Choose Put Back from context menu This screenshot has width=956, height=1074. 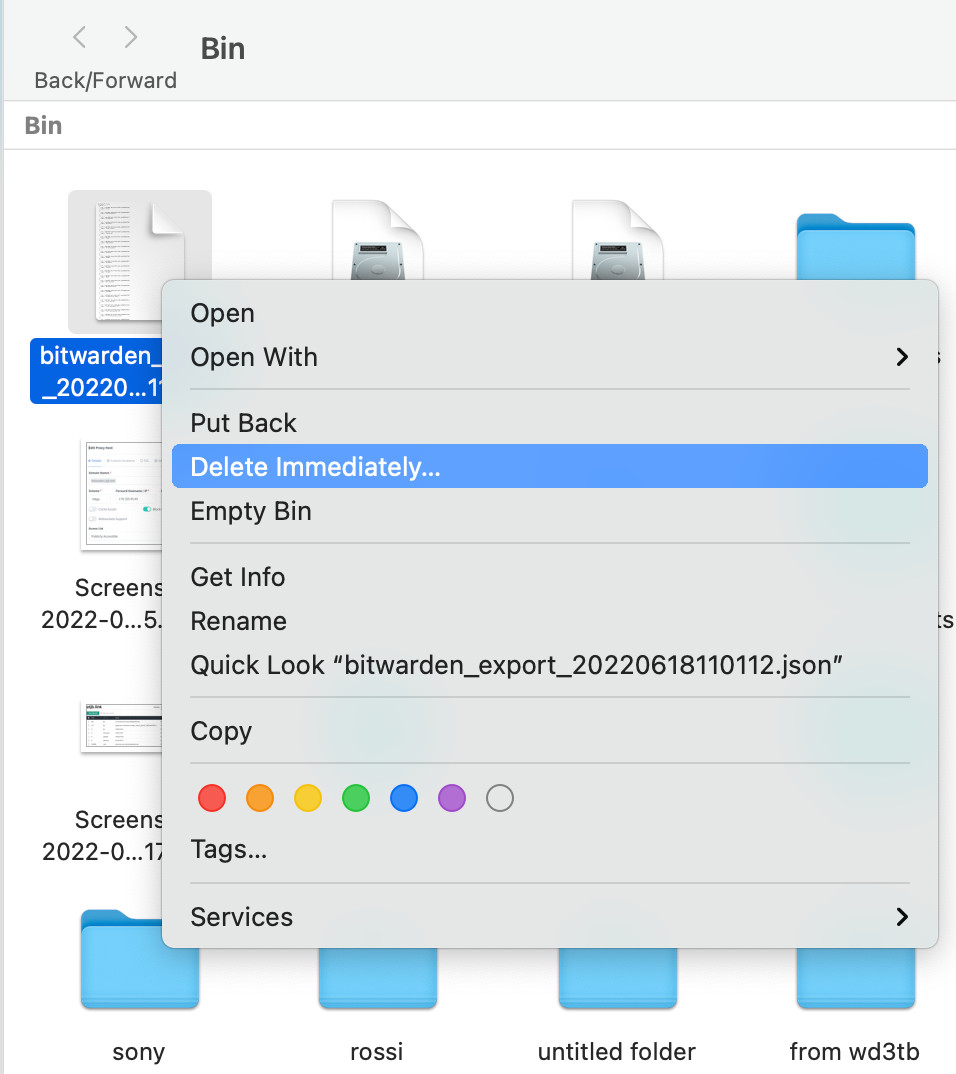244,423
